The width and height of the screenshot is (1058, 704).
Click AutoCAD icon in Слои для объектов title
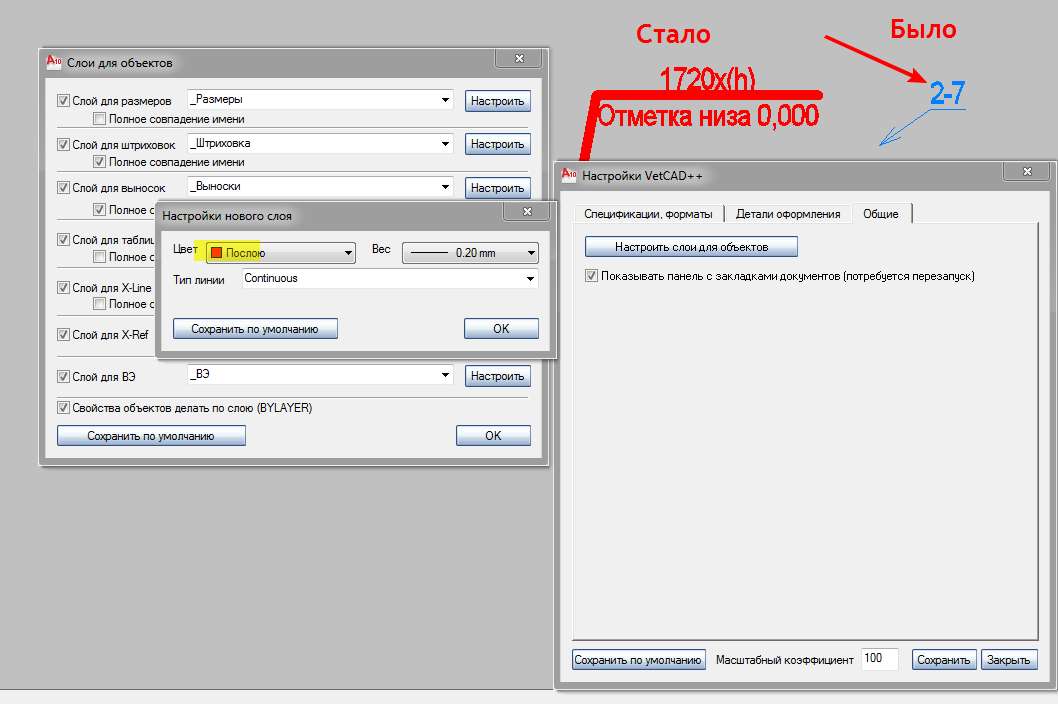[54, 62]
